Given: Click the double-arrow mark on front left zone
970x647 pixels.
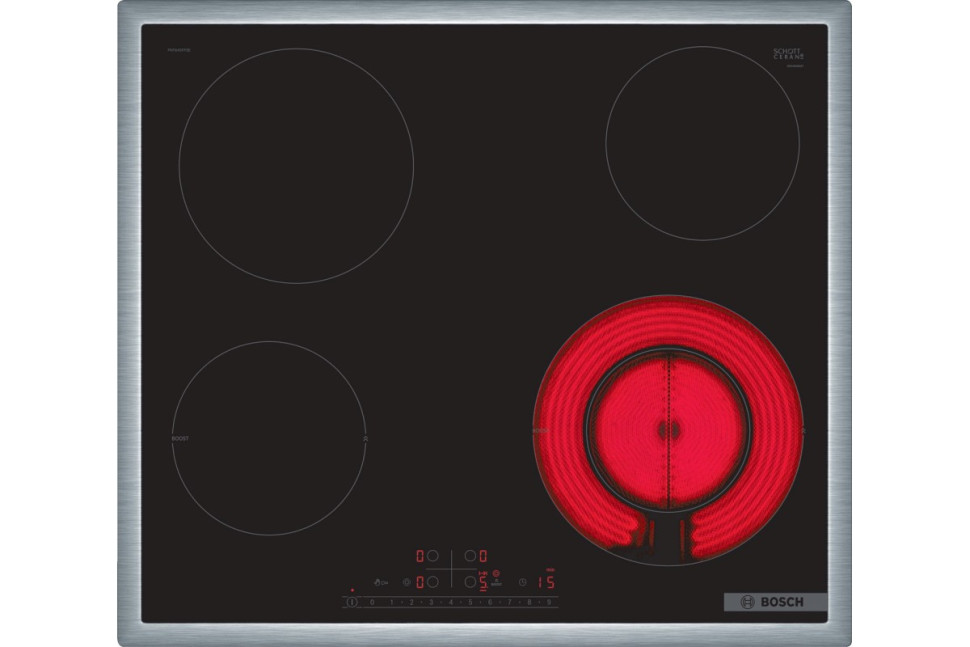Looking at the screenshot, I should (x=365, y=439).
